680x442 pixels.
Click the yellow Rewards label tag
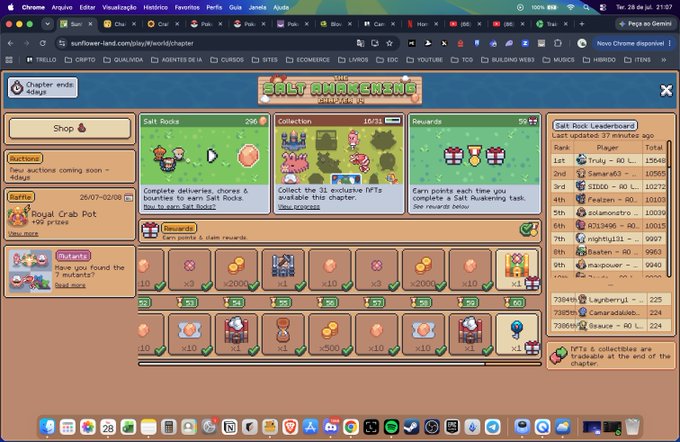179,228
